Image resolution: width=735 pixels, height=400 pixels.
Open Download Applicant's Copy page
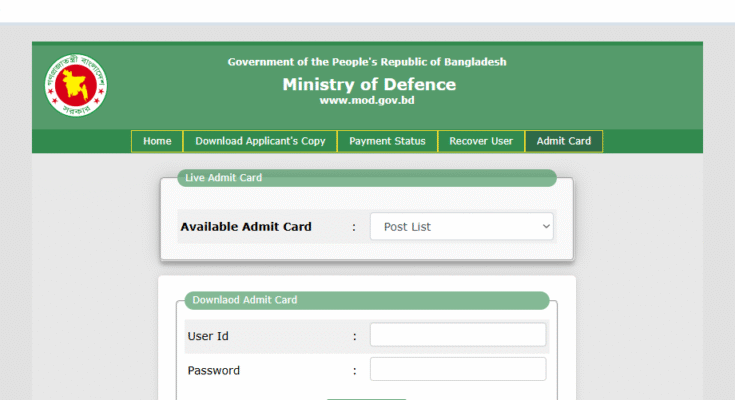pos(260,141)
